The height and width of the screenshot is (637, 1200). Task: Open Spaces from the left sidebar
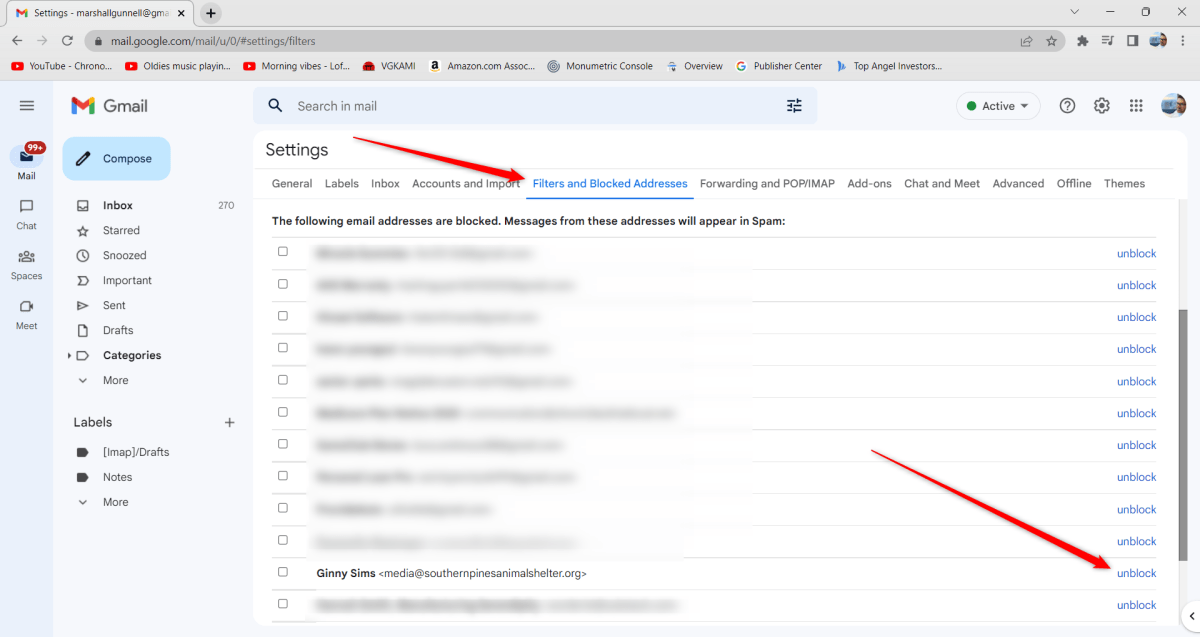click(x=25, y=260)
